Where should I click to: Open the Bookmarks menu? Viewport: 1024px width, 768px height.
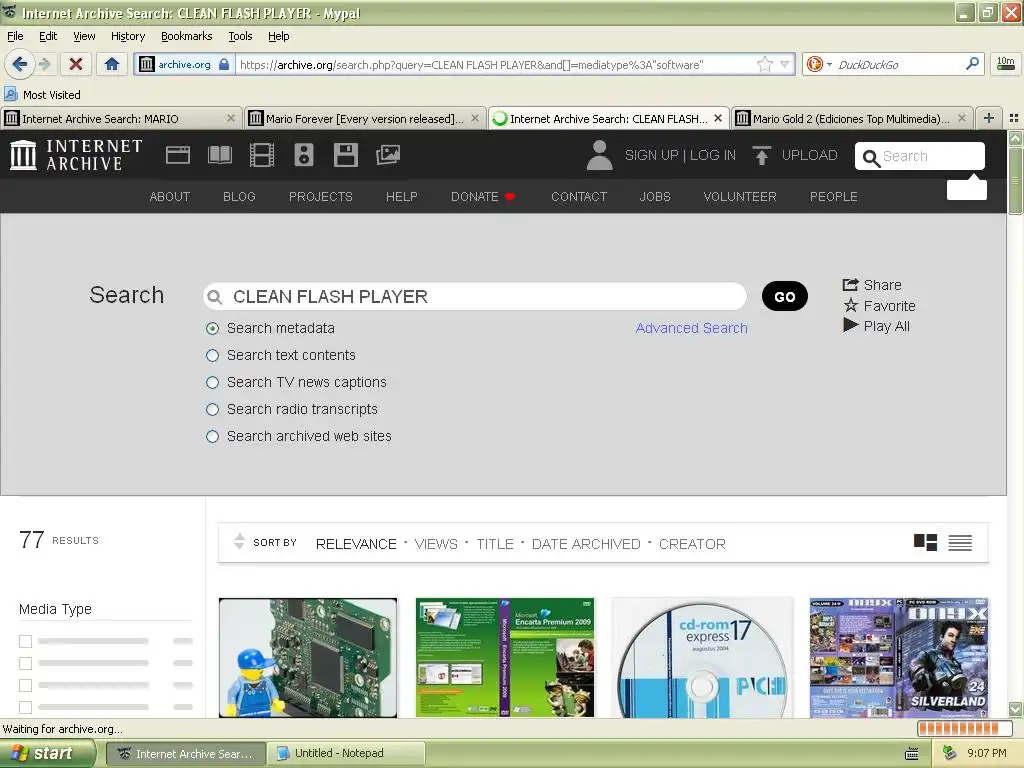pos(187,36)
